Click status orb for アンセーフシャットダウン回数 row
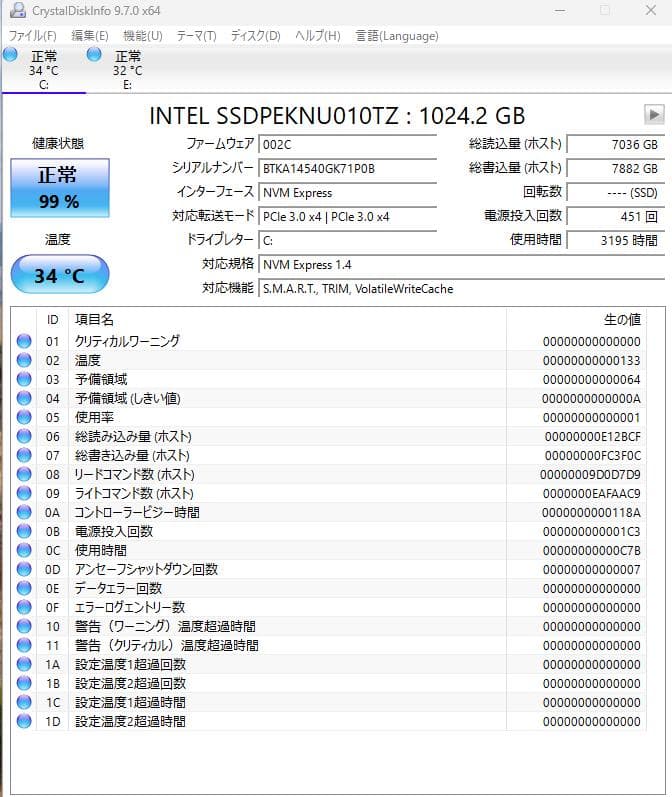This screenshot has height=797, width=672. pyautogui.click(x=24, y=569)
